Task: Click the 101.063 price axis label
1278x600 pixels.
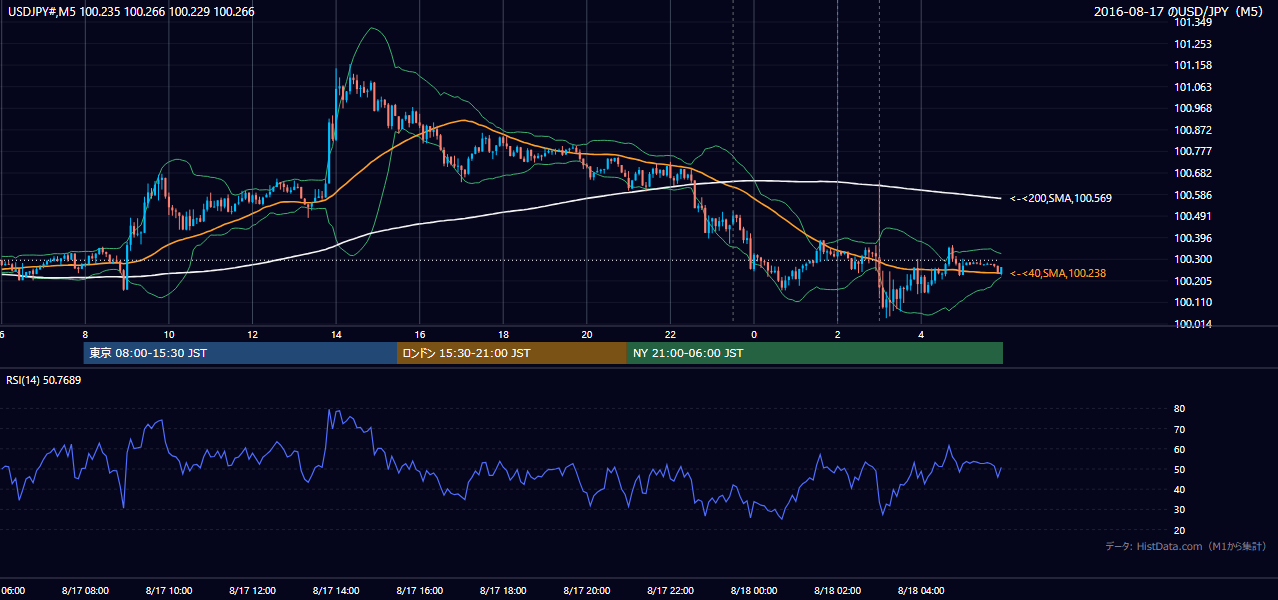Action: click(1192, 88)
